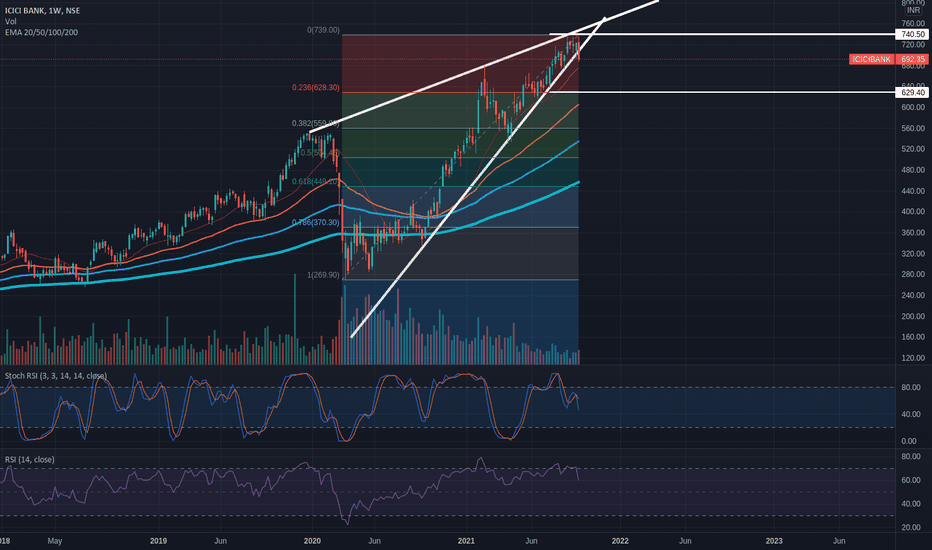This screenshot has height=550, width=932.
Task: Click the ICICI BANK, 1W, NSE chart title
Action: [42, 11]
